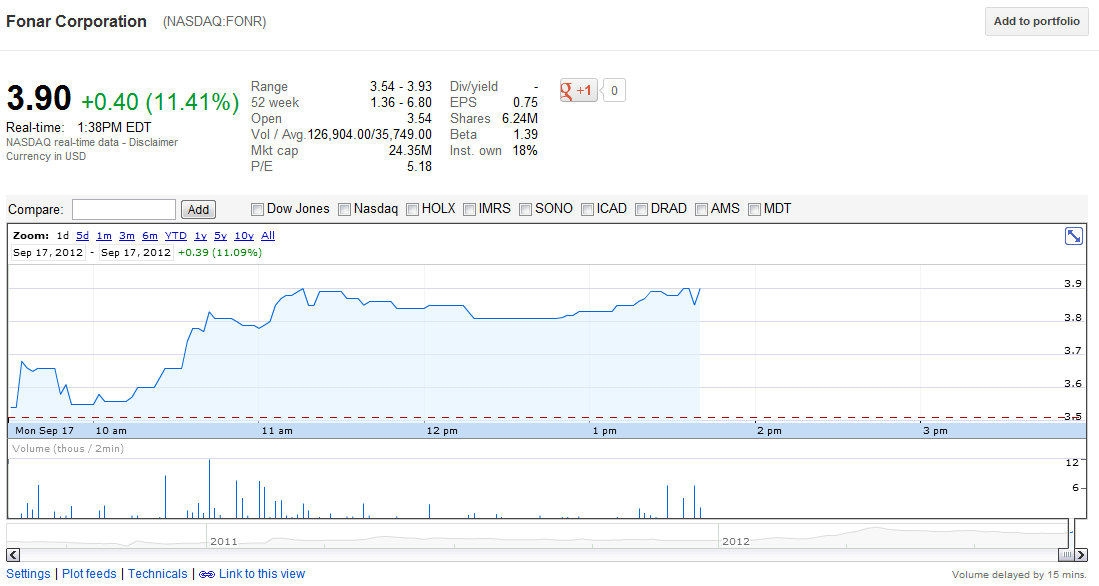1099x586 pixels.
Task: Click the Fonar Corporation title
Action: pos(76,22)
